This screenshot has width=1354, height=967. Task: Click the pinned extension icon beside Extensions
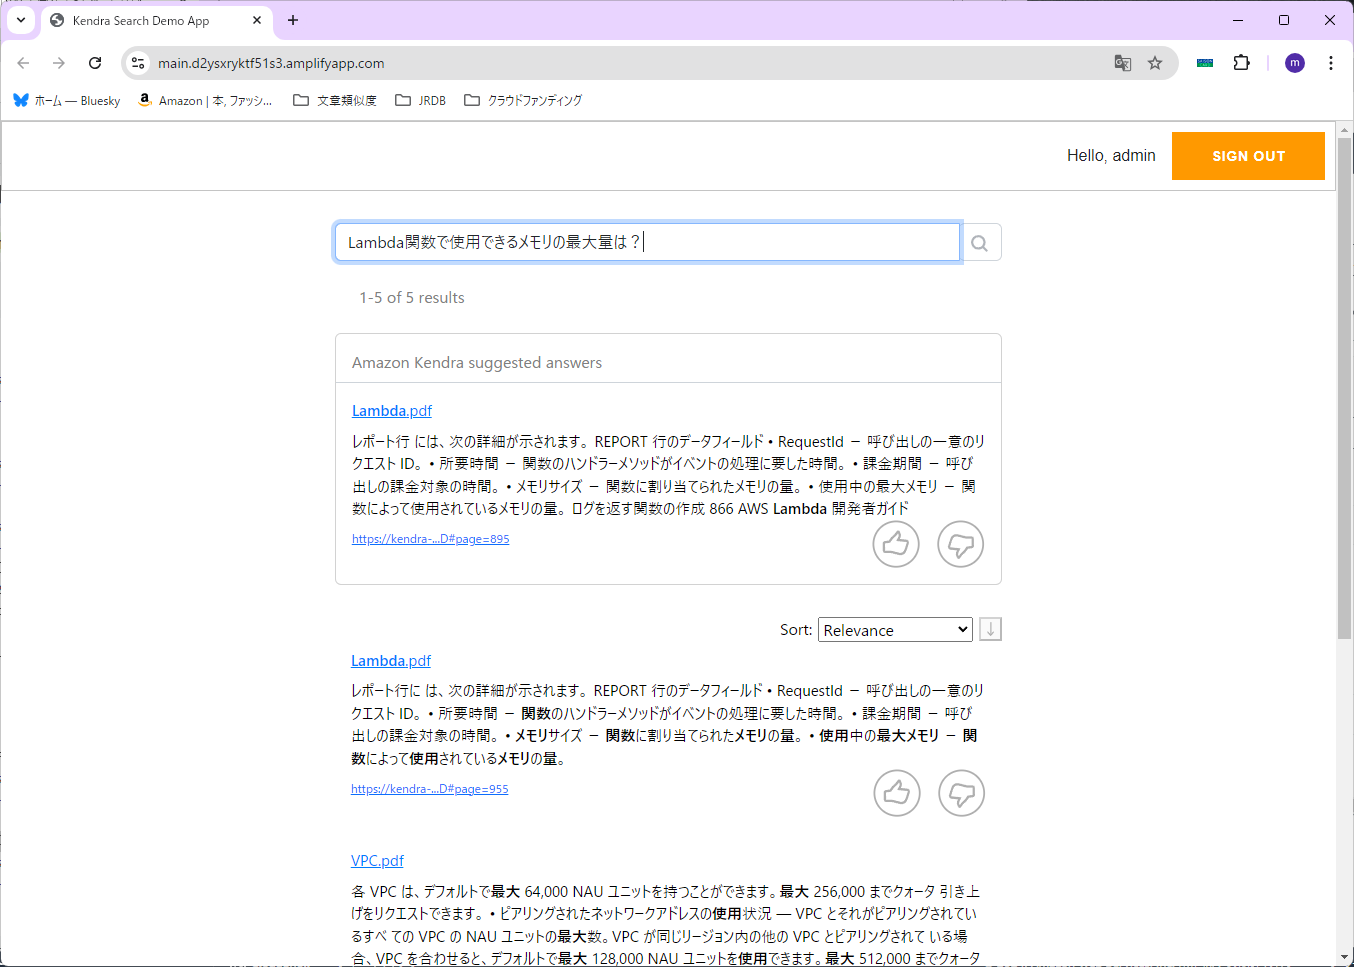pos(1205,63)
